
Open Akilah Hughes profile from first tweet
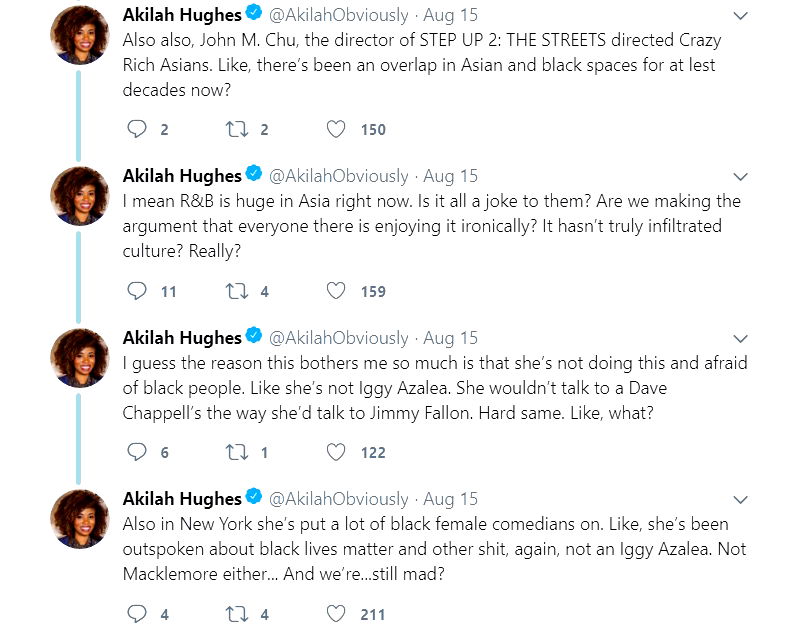click(x=182, y=15)
